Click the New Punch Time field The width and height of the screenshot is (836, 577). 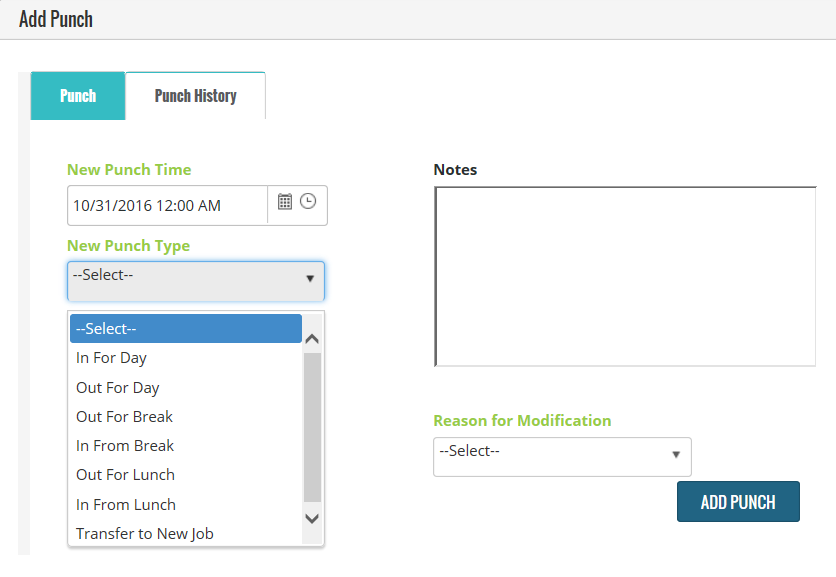[x=168, y=206]
